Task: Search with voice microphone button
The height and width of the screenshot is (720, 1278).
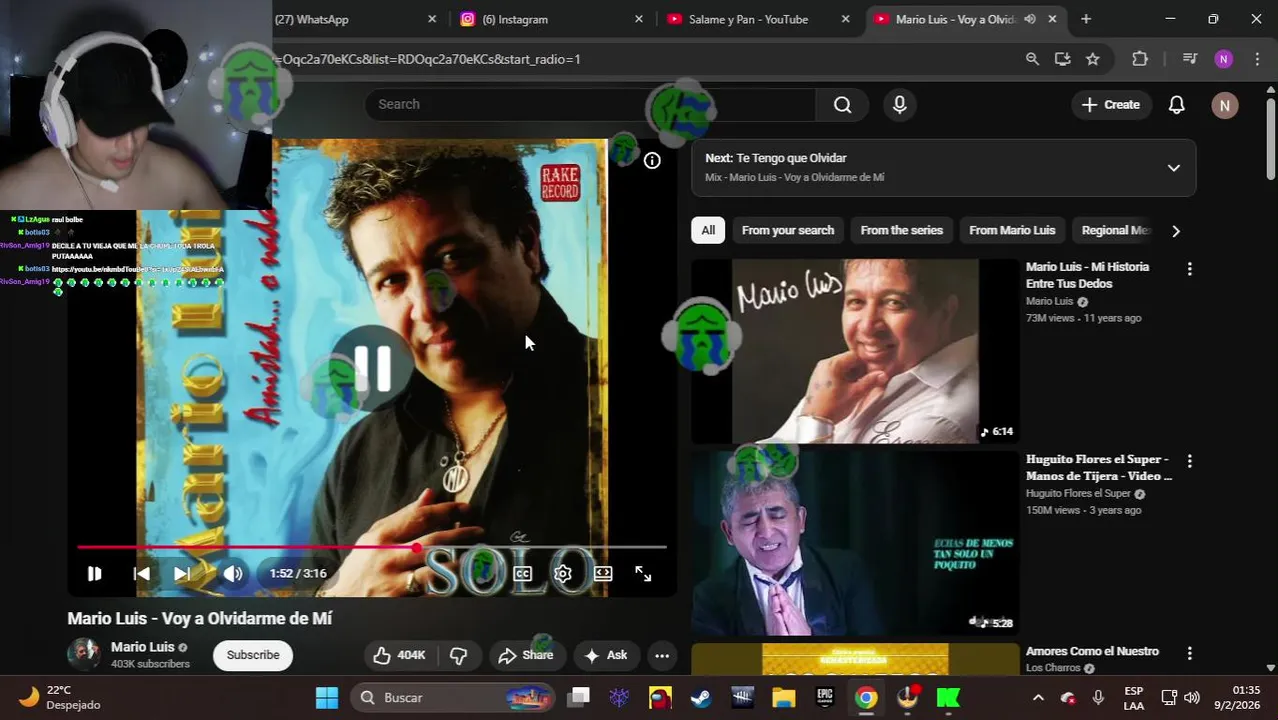Action: [900, 104]
